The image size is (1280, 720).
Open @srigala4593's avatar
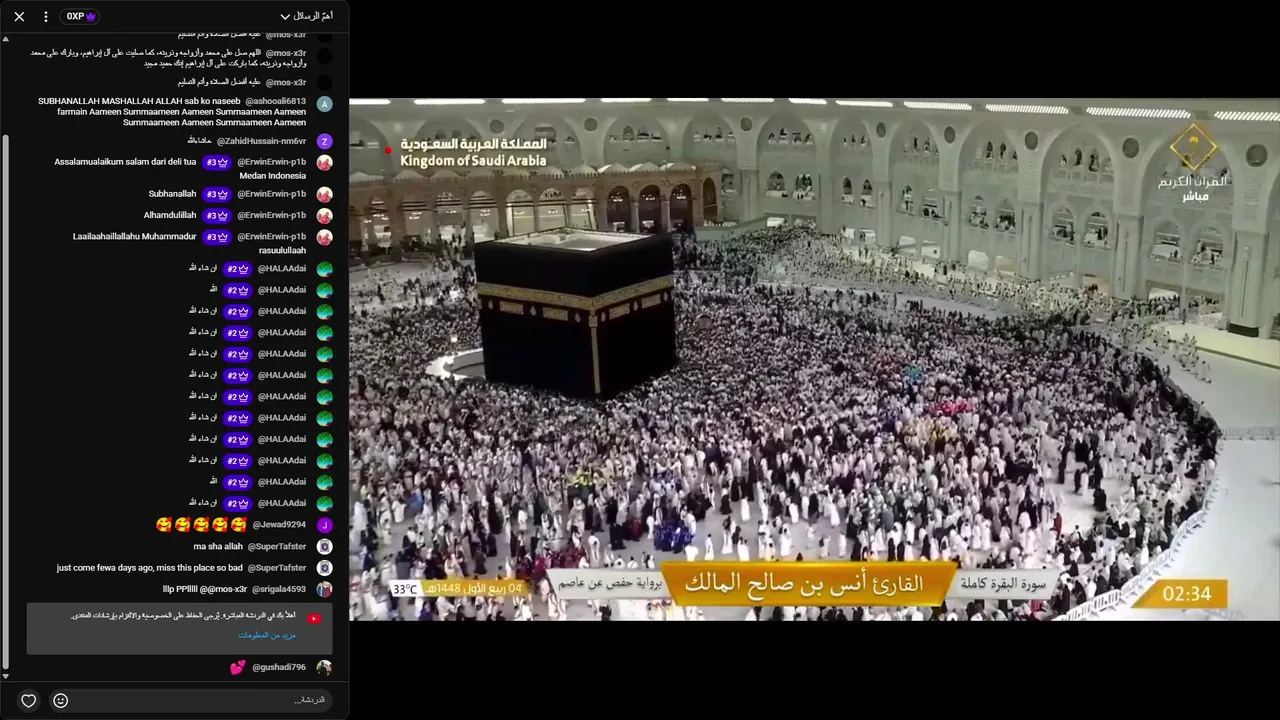(x=324, y=590)
